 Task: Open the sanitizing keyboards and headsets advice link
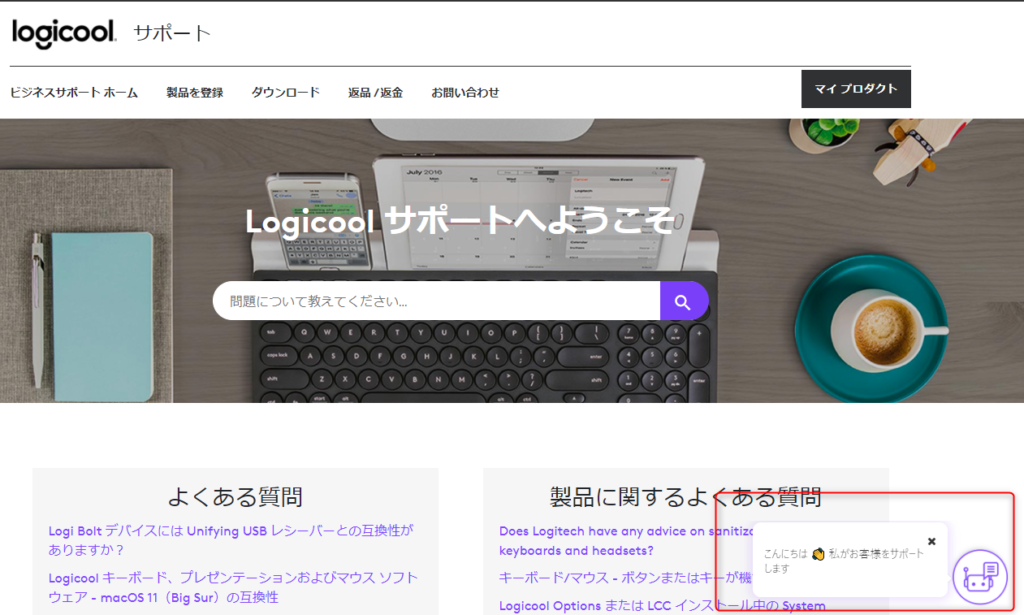click(627, 541)
